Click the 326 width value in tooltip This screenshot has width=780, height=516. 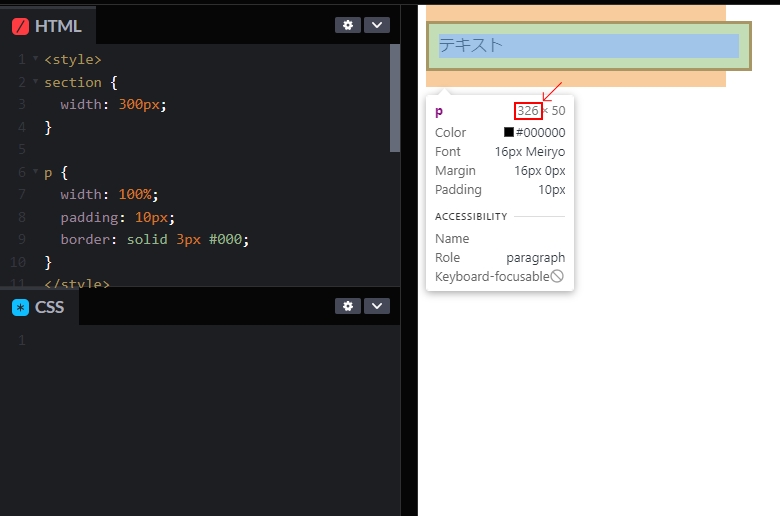click(528, 110)
